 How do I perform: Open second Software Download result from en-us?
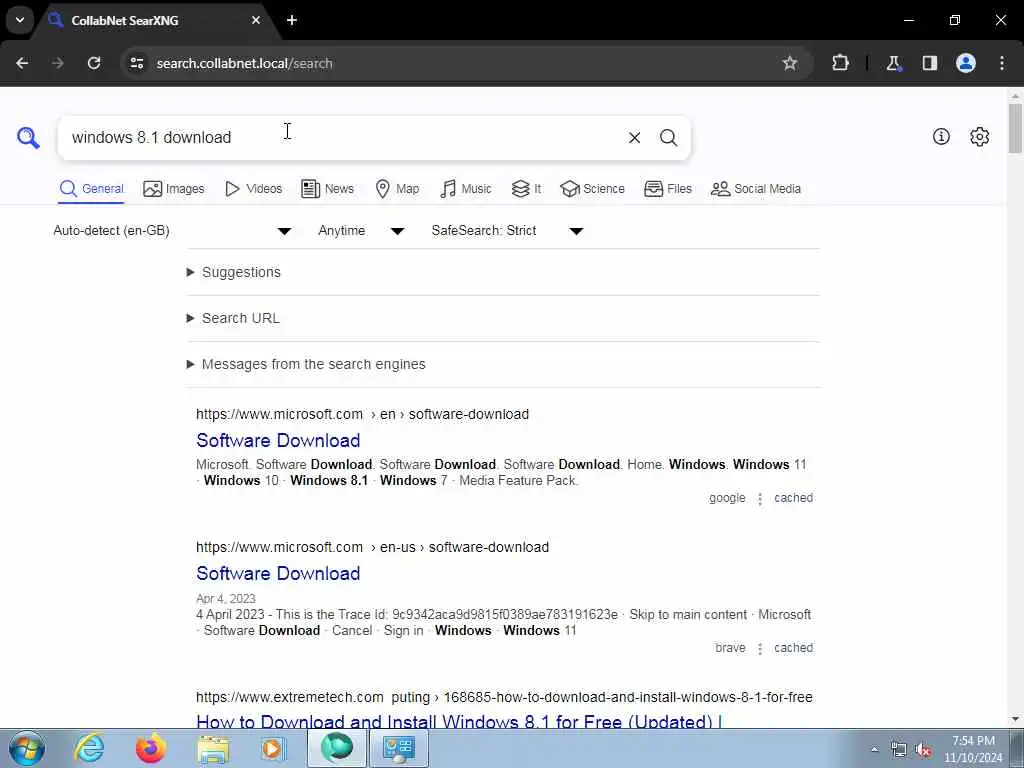(278, 573)
